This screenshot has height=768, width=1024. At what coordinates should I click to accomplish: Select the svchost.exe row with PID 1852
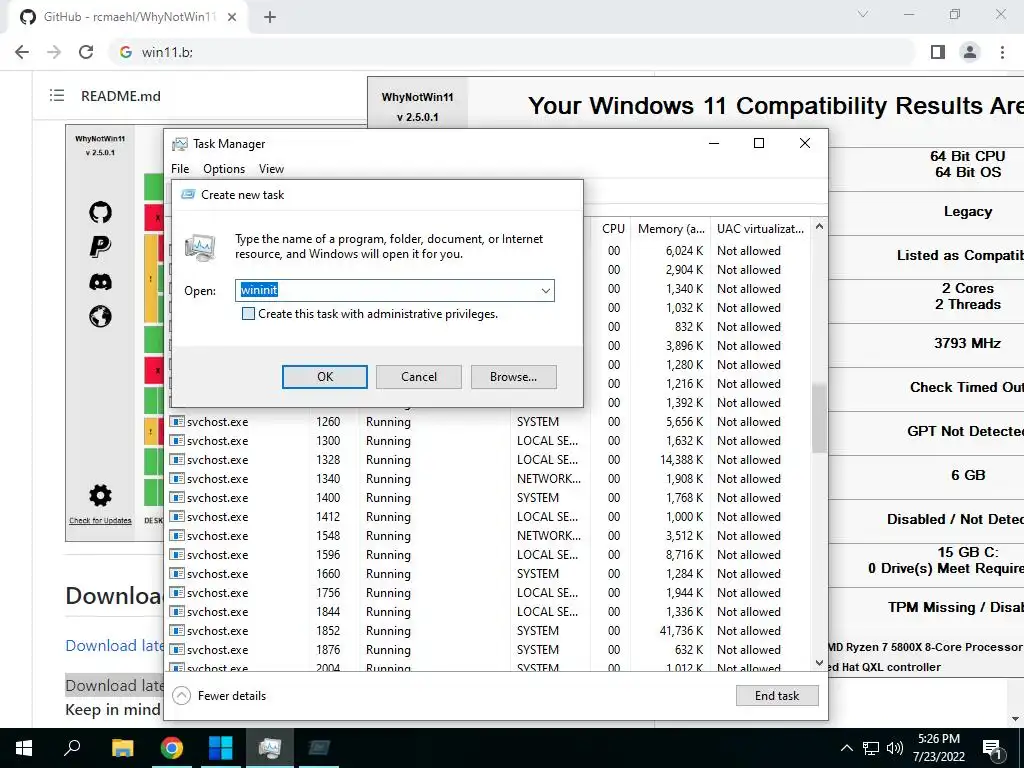click(x=490, y=631)
